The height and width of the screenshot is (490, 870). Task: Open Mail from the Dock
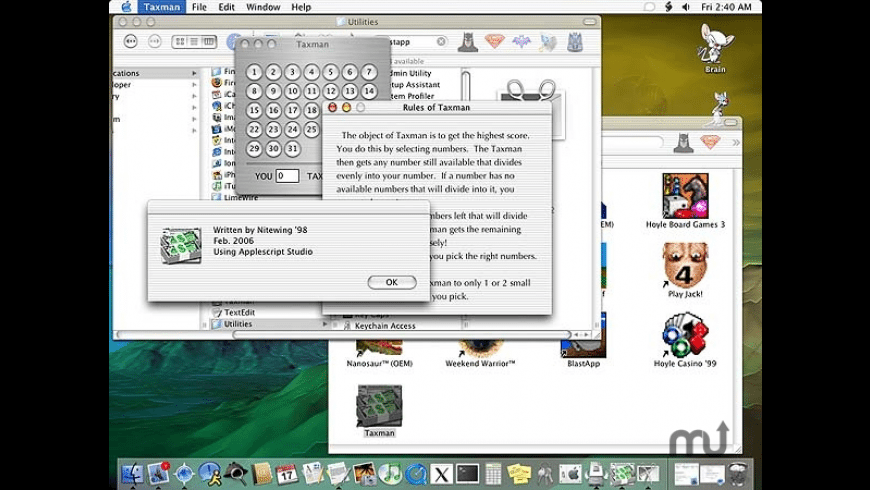[x=159, y=473]
